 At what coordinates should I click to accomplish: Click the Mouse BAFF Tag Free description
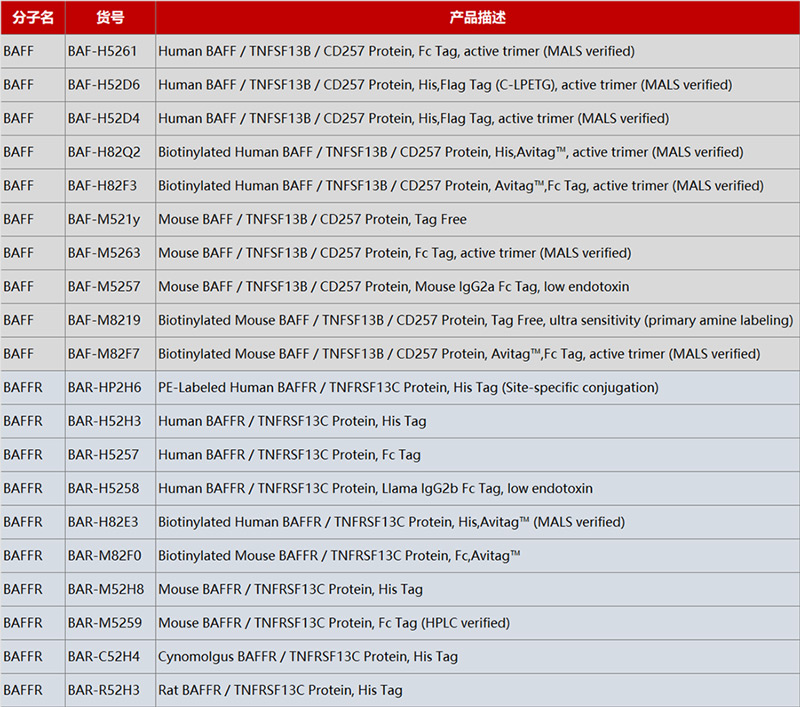(x=312, y=219)
